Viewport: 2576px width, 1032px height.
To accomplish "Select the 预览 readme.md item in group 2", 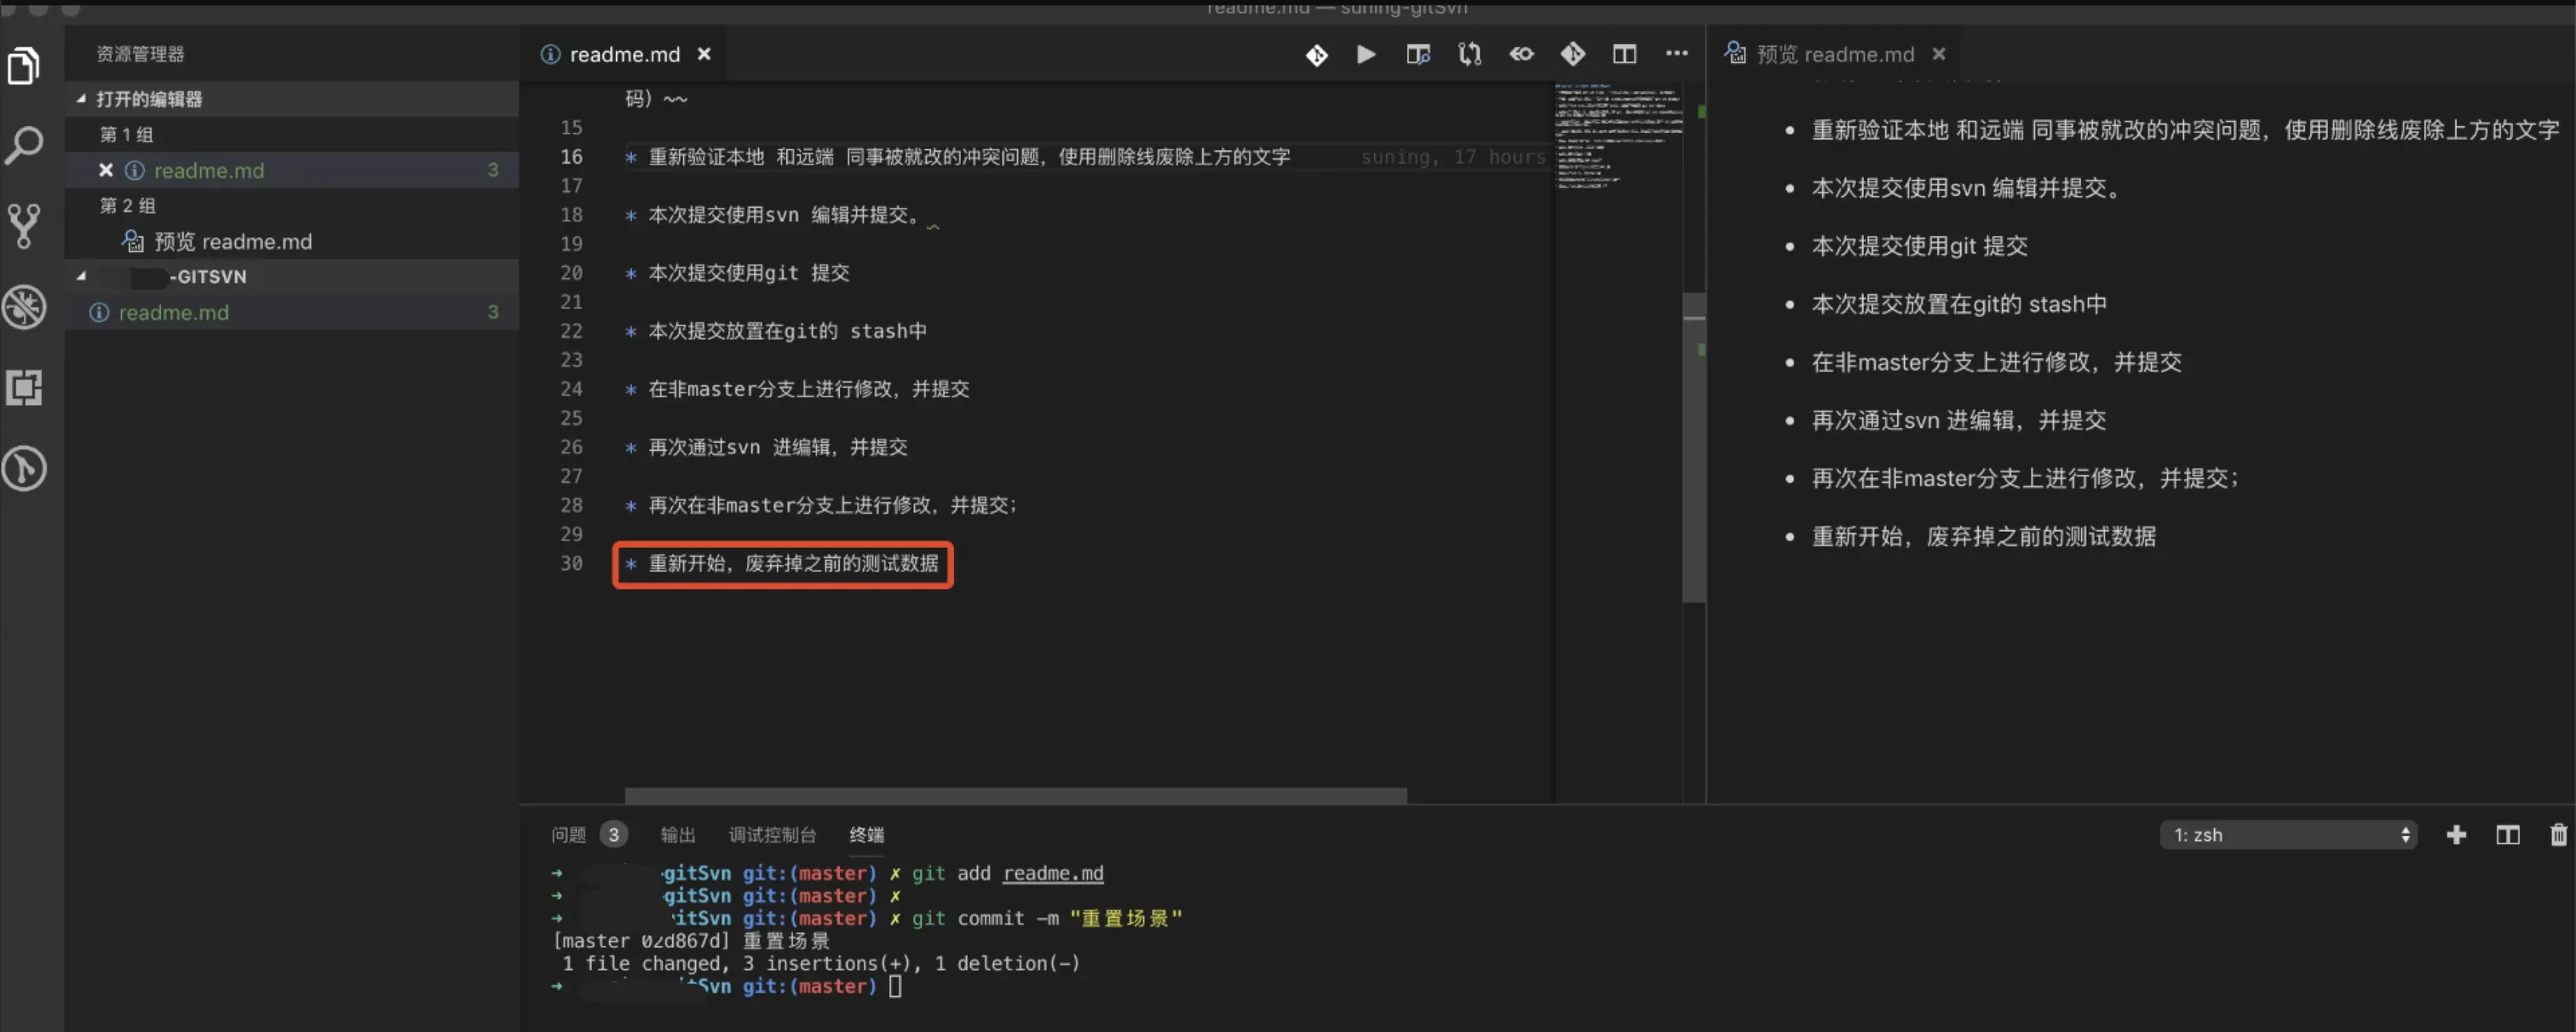I will point(232,241).
